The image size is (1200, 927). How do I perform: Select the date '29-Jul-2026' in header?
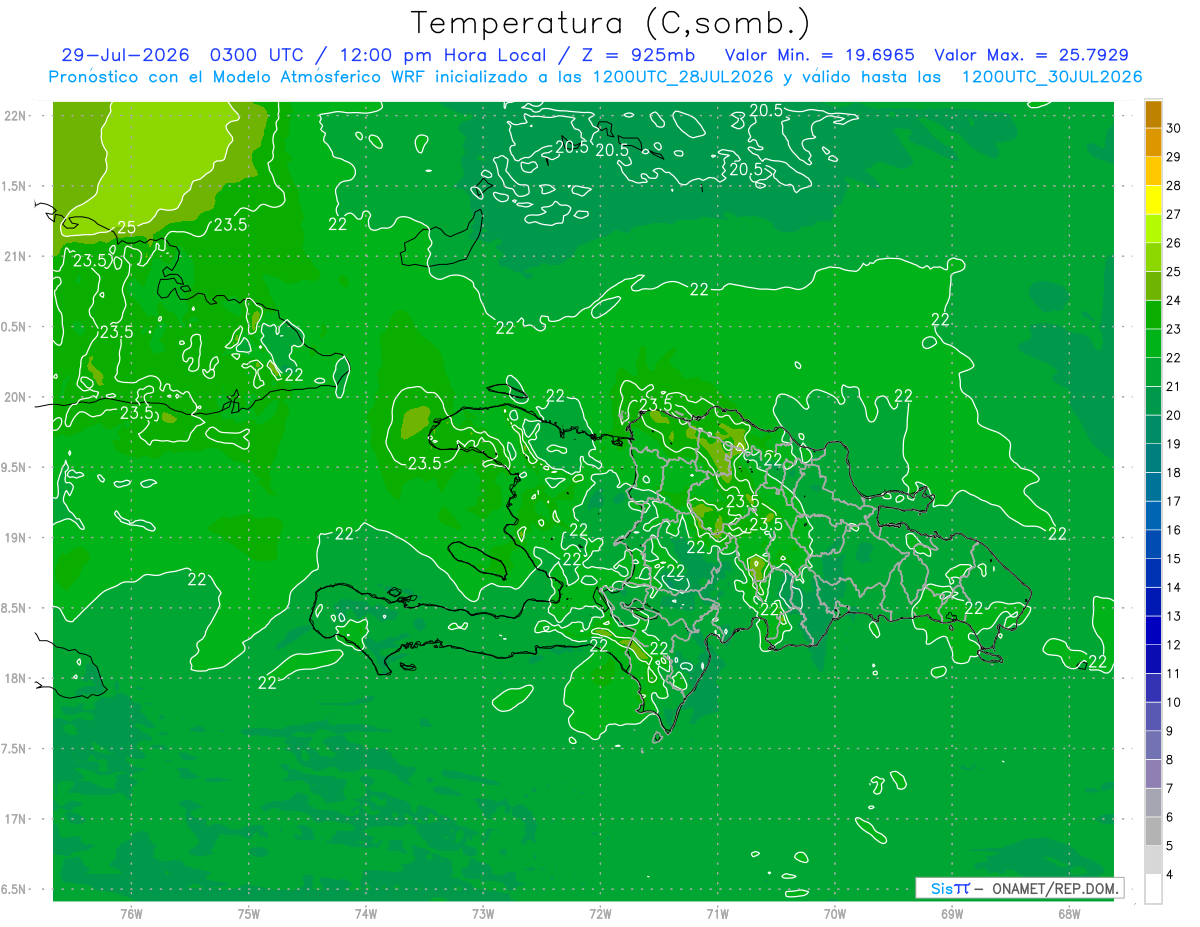(x=127, y=55)
